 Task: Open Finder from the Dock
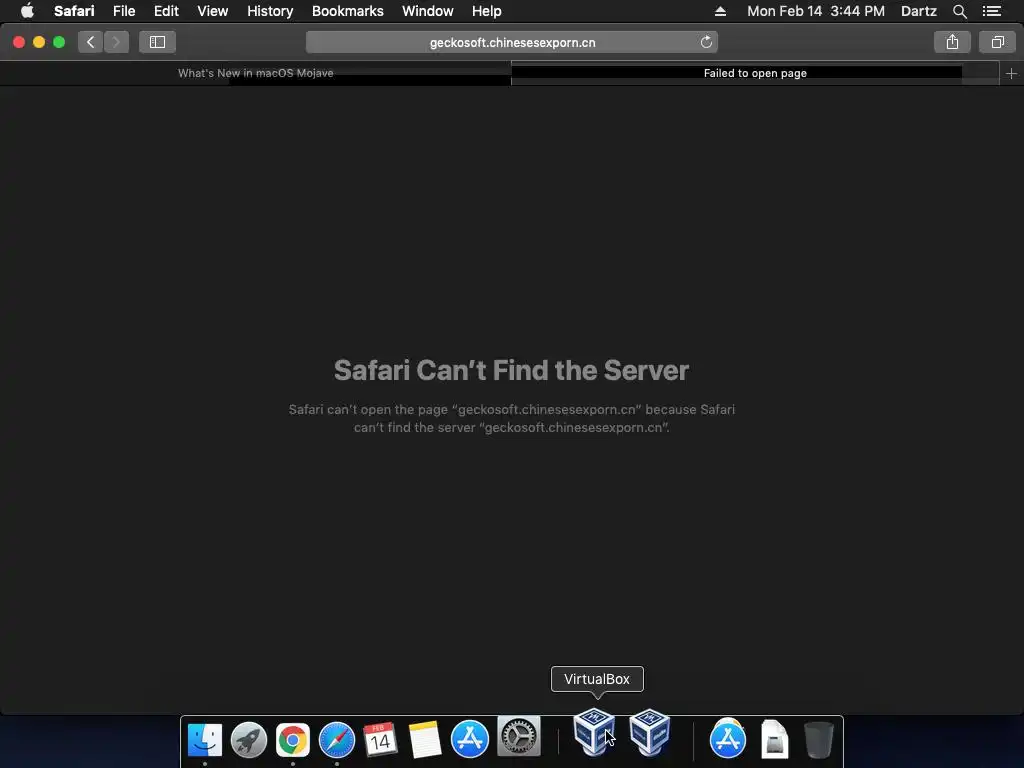click(205, 740)
